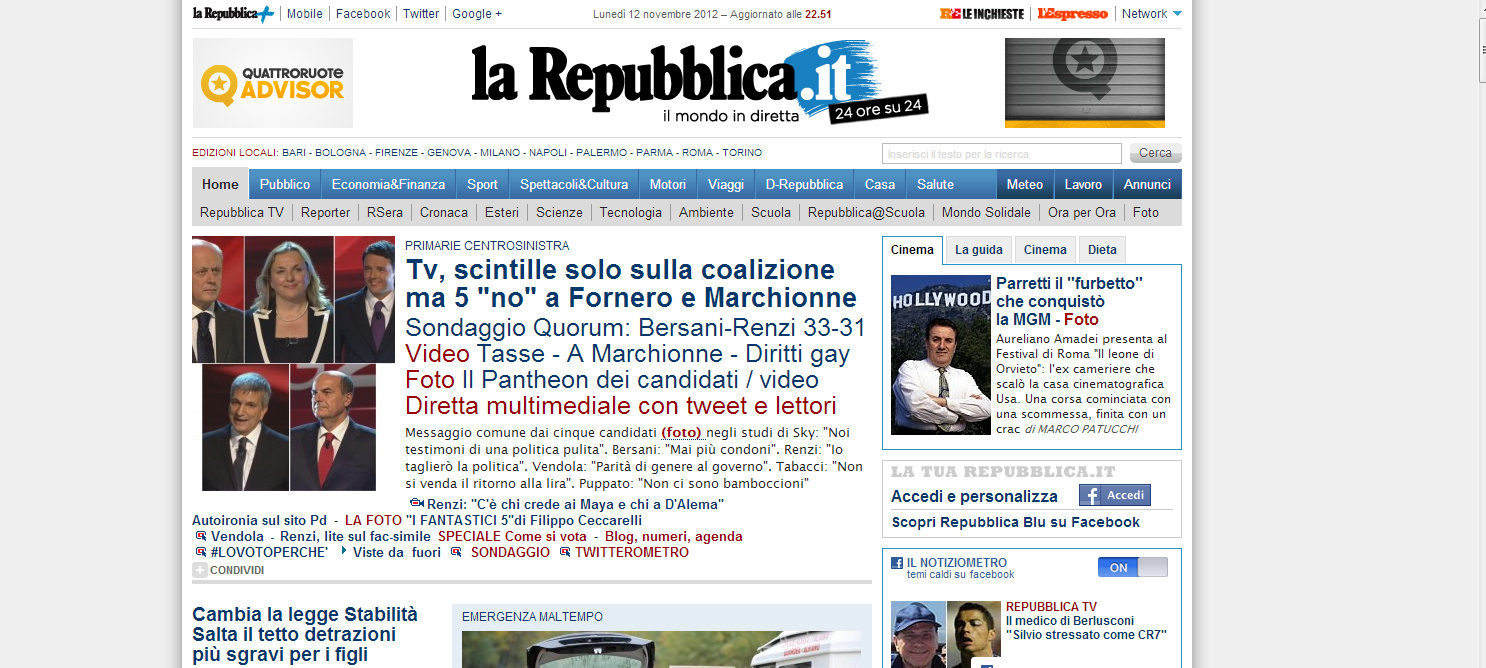Open the Ora per Ora link

pos(1082,212)
